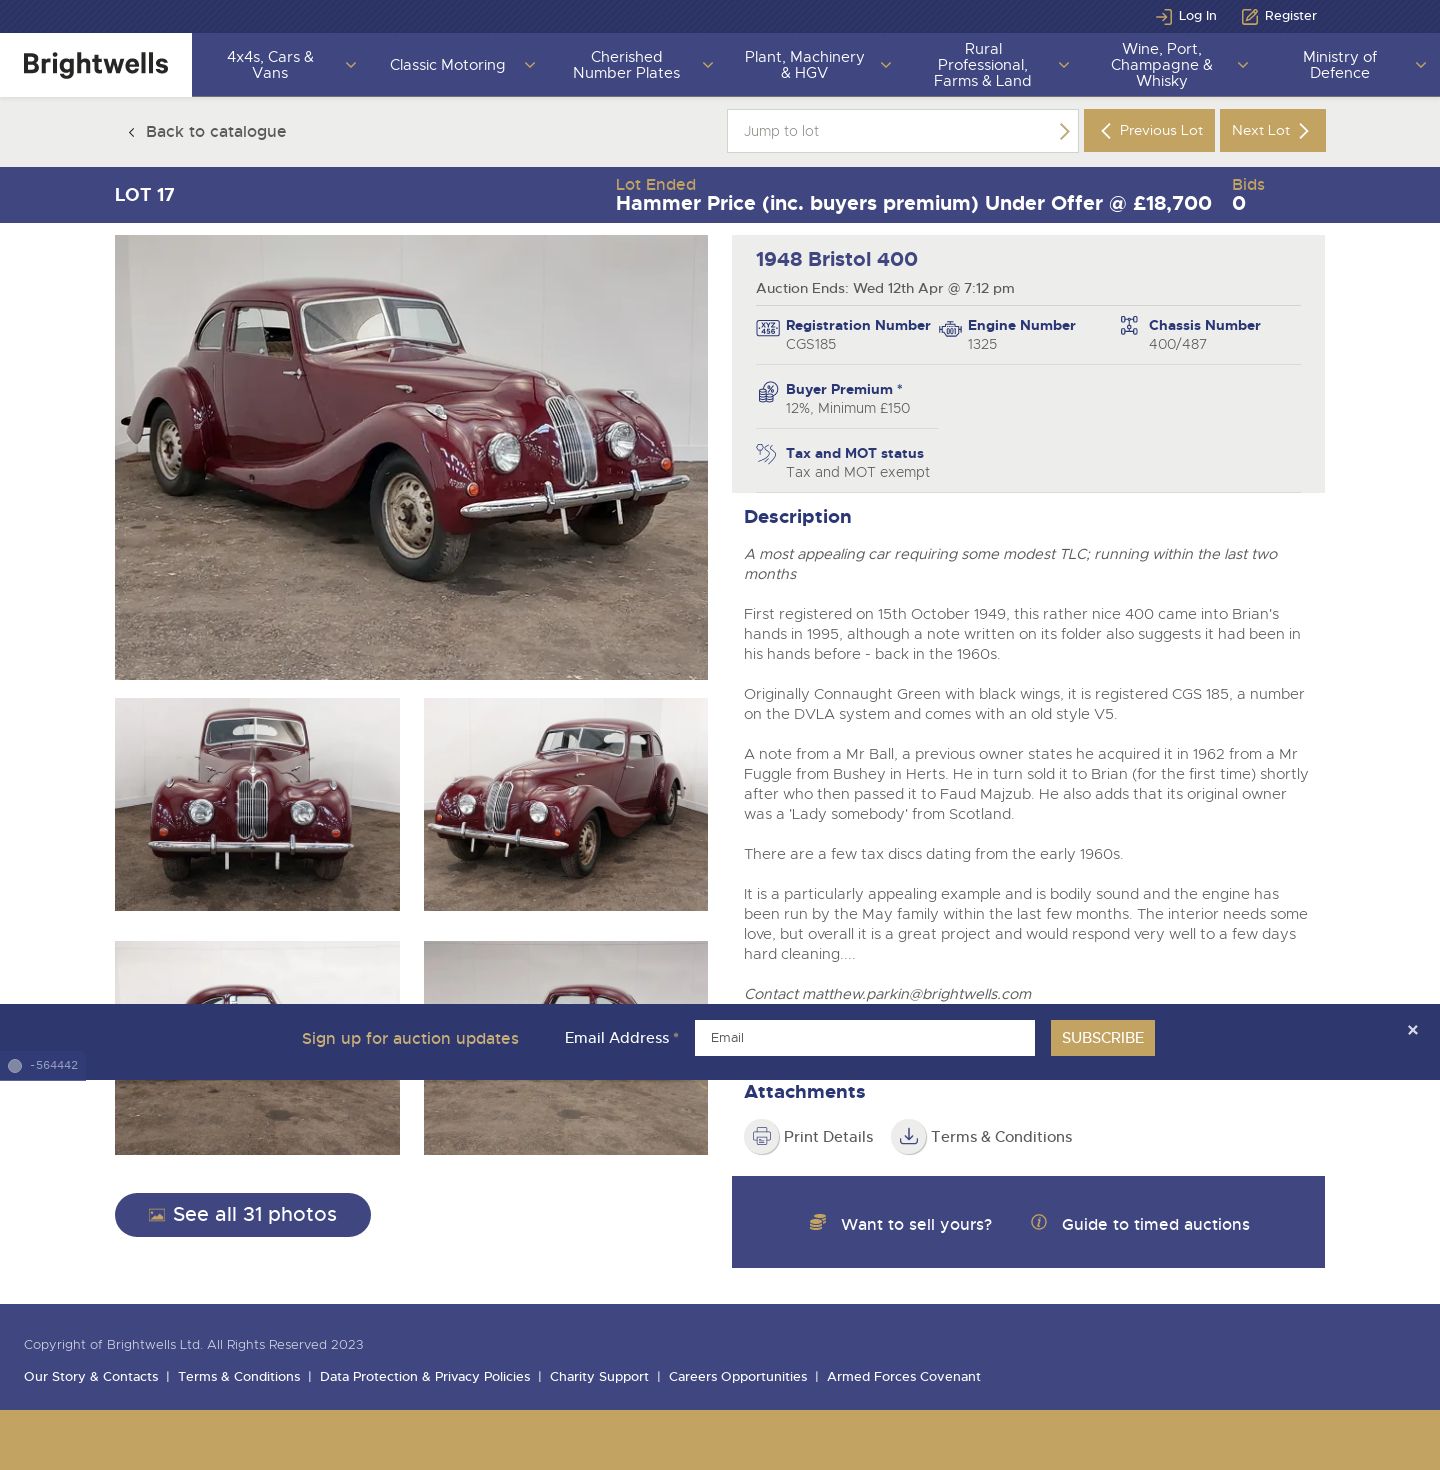Click the Subscribe button

click(x=1102, y=1038)
